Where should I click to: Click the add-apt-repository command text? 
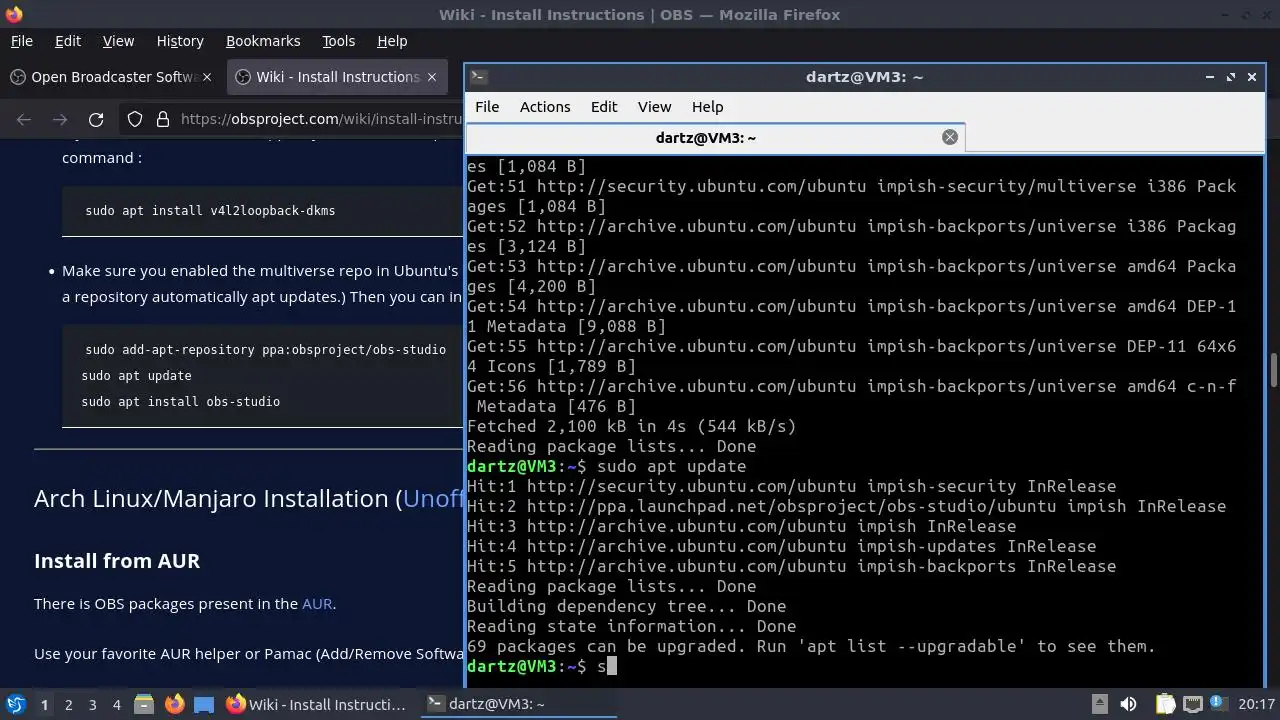pos(265,350)
